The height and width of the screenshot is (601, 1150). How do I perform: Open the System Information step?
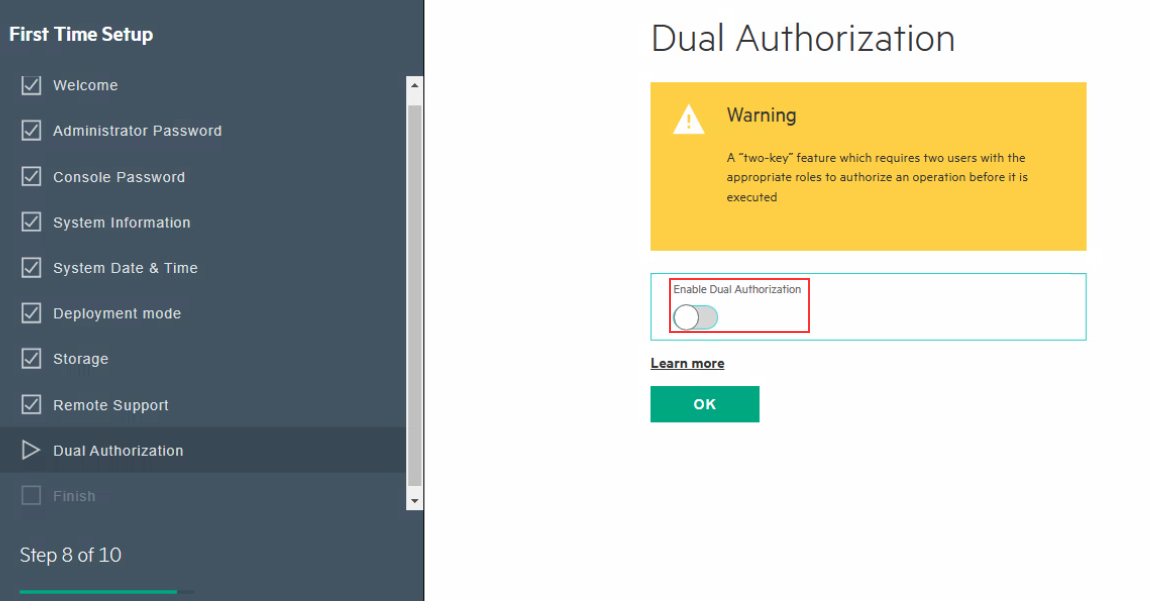click(x=122, y=222)
